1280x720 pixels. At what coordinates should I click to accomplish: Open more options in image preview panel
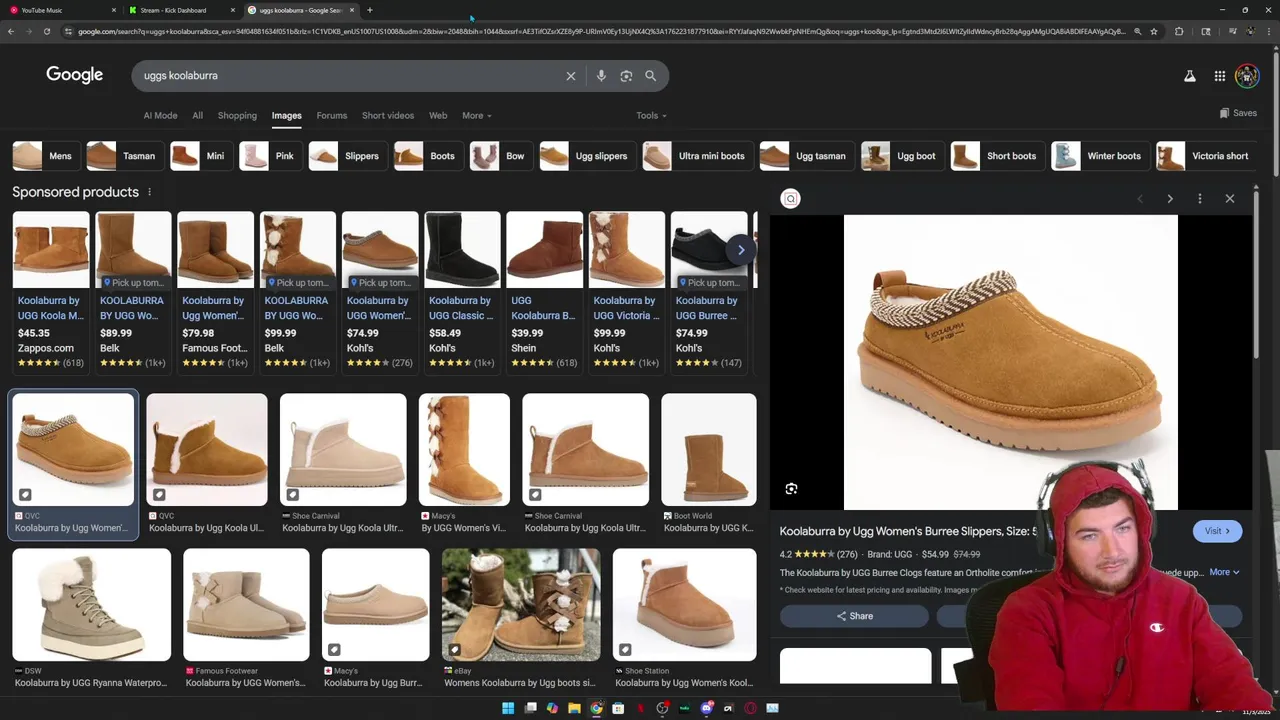click(x=1200, y=198)
